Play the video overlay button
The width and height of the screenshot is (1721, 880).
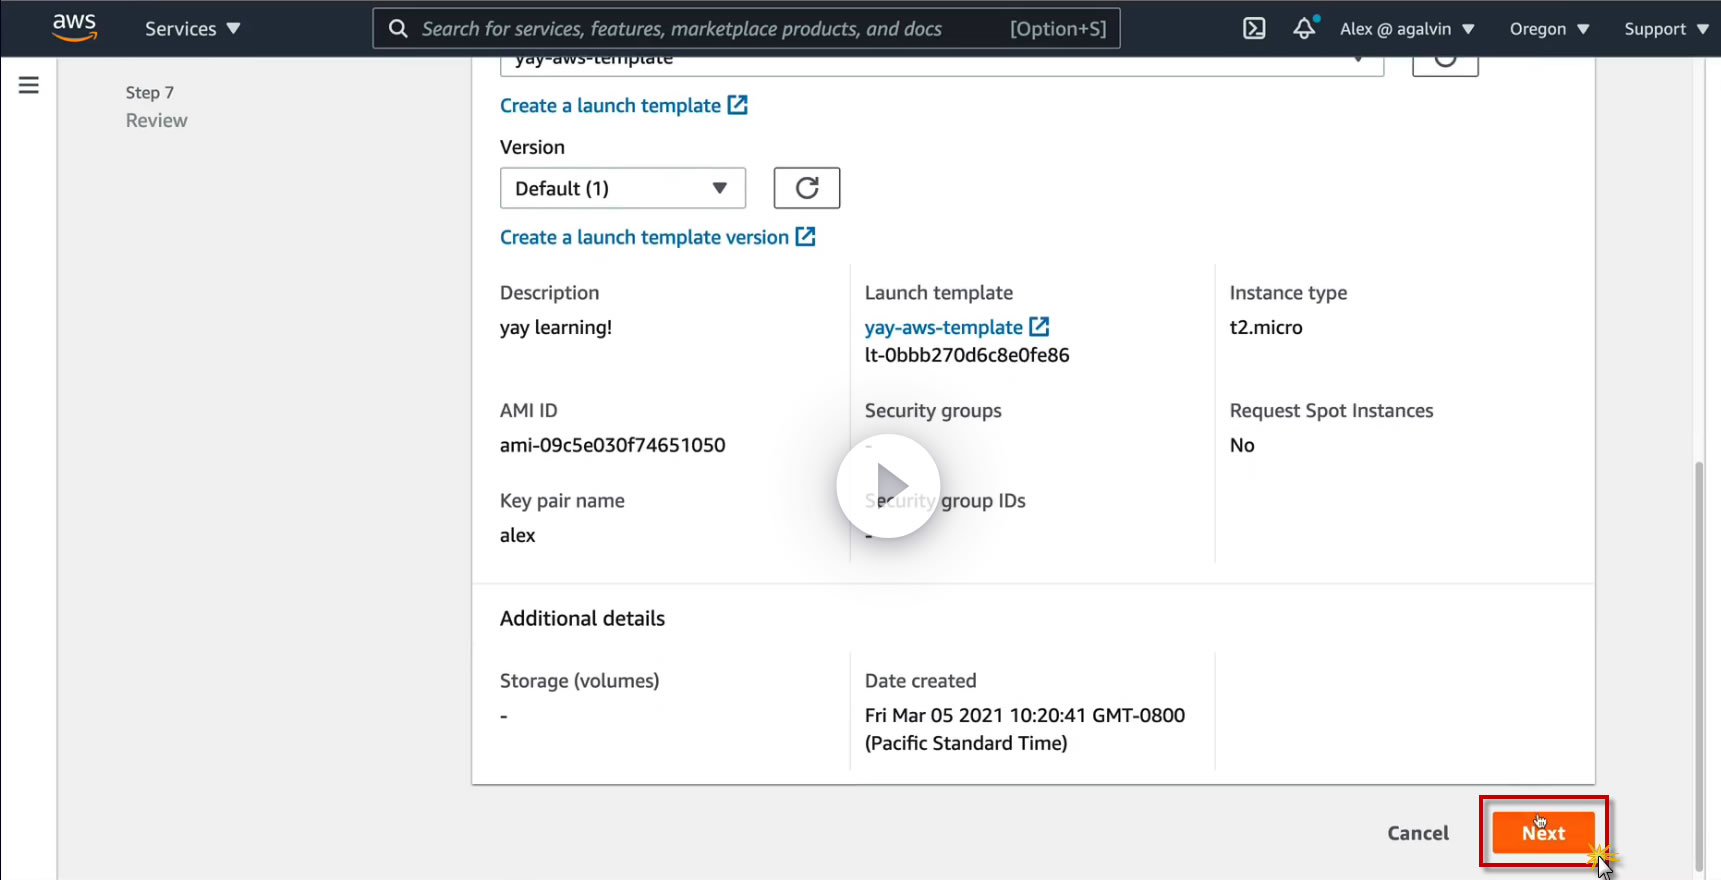point(888,486)
